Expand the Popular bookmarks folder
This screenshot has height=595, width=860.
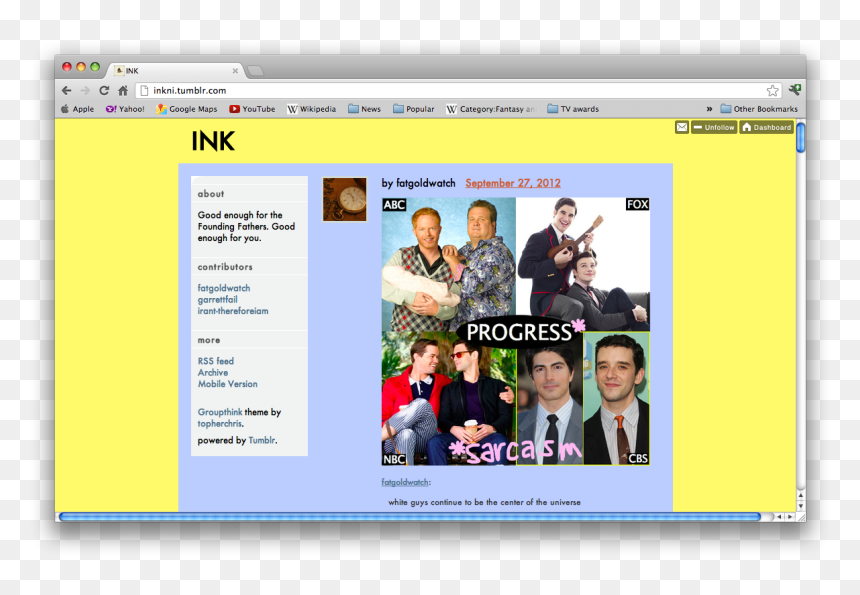414,109
